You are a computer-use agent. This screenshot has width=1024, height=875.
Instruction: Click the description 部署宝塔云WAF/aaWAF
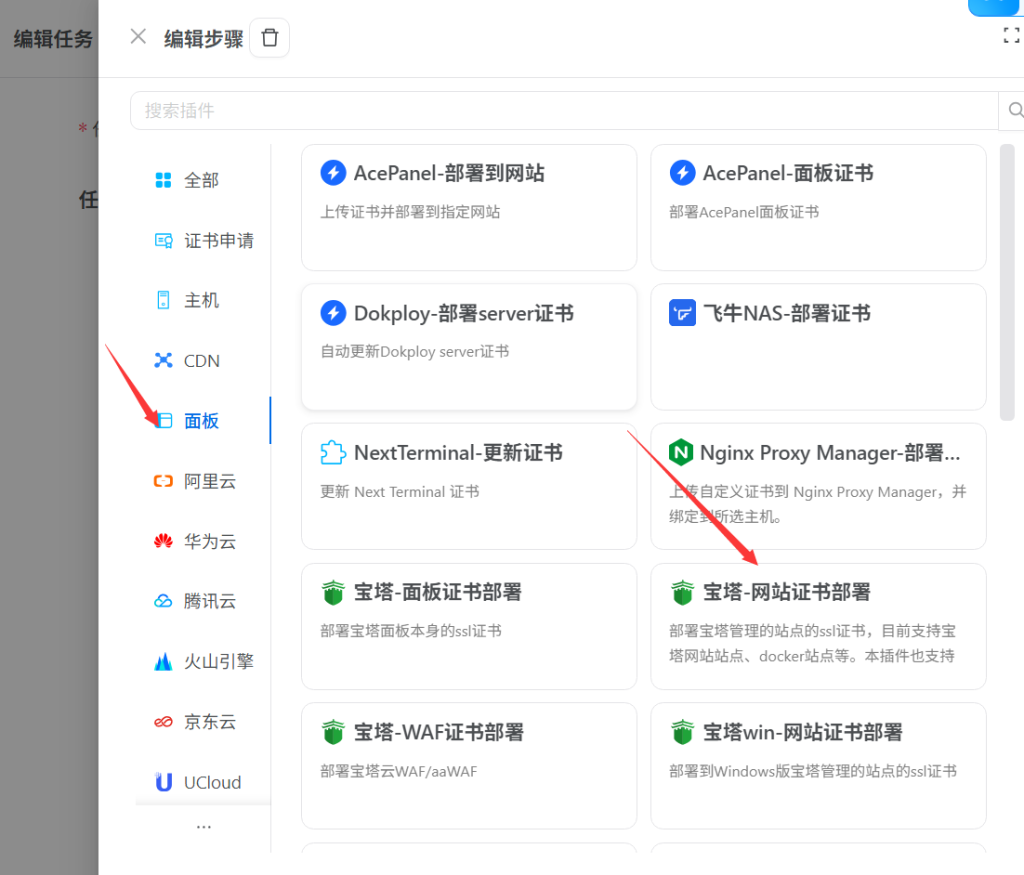coord(399,771)
